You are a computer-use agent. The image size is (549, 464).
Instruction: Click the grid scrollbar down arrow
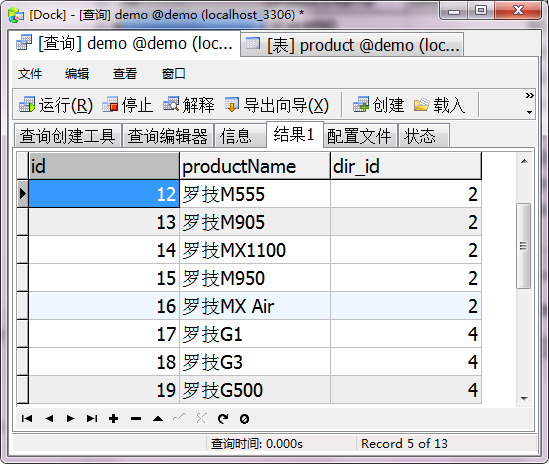[524, 399]
